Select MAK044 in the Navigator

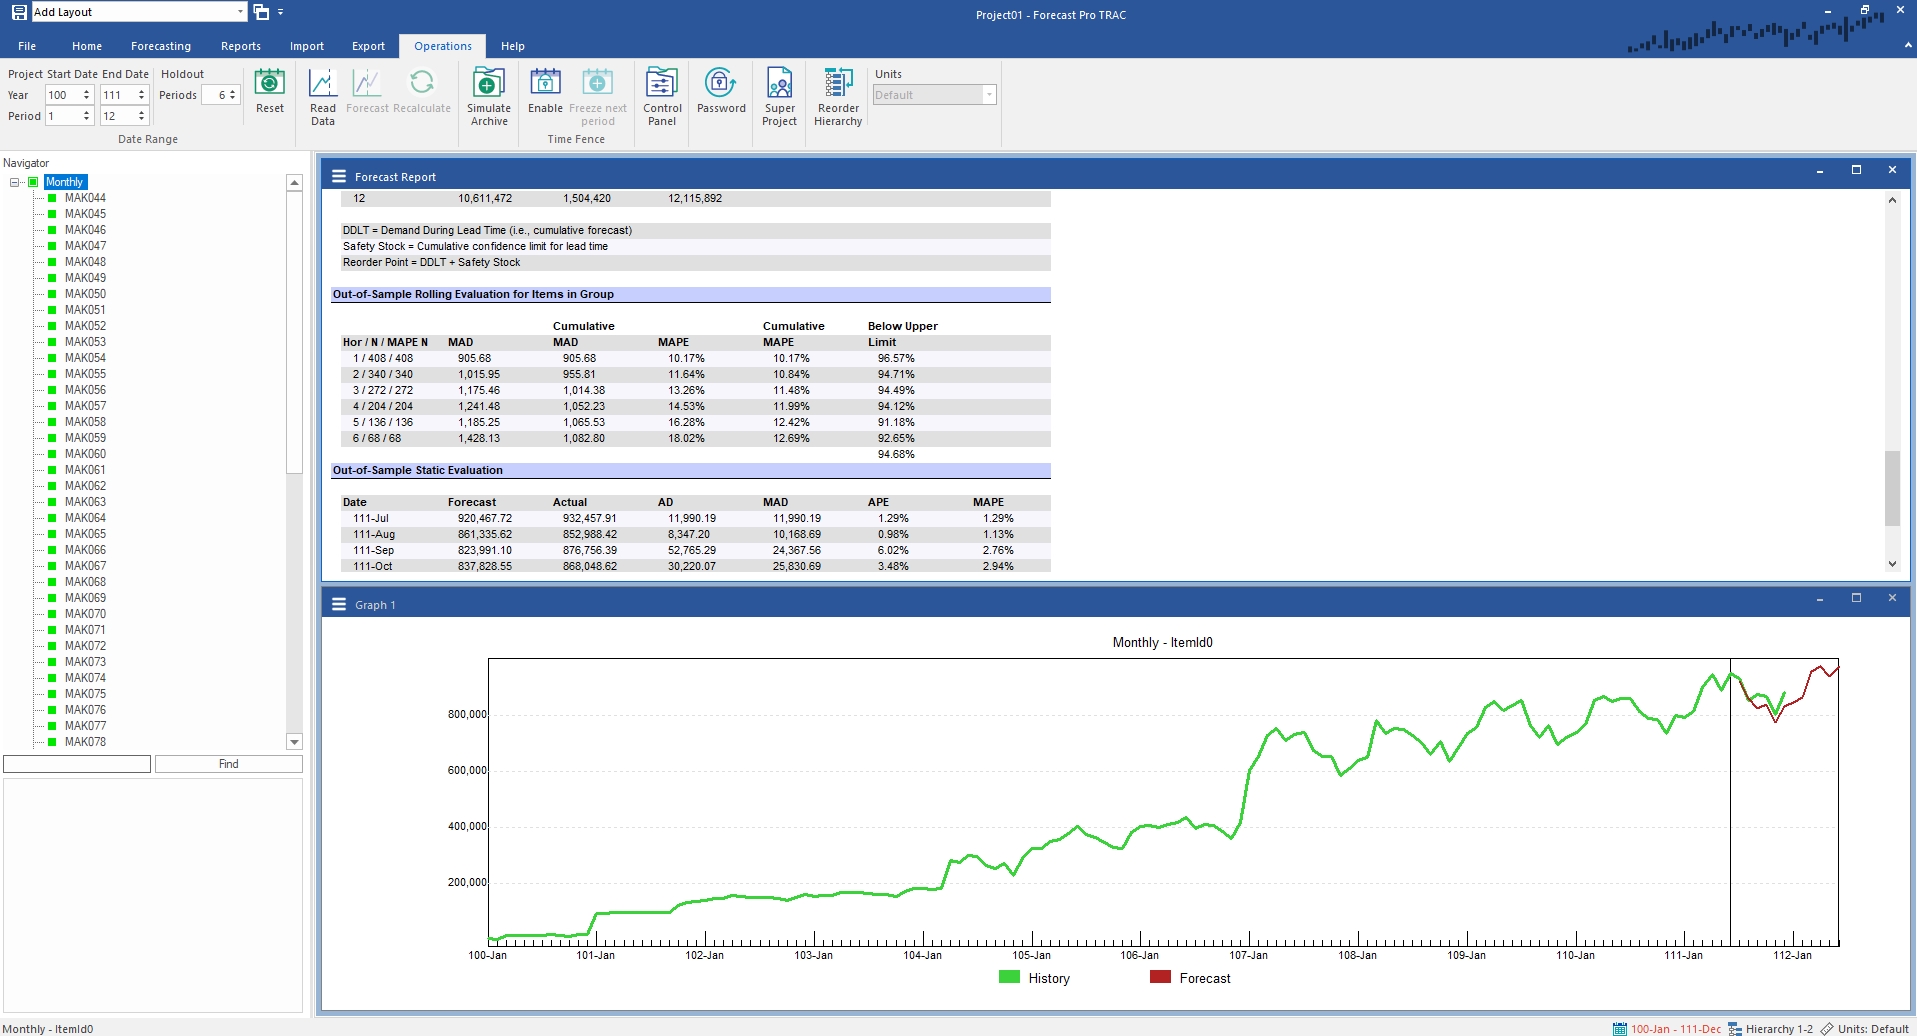[85, 198]
